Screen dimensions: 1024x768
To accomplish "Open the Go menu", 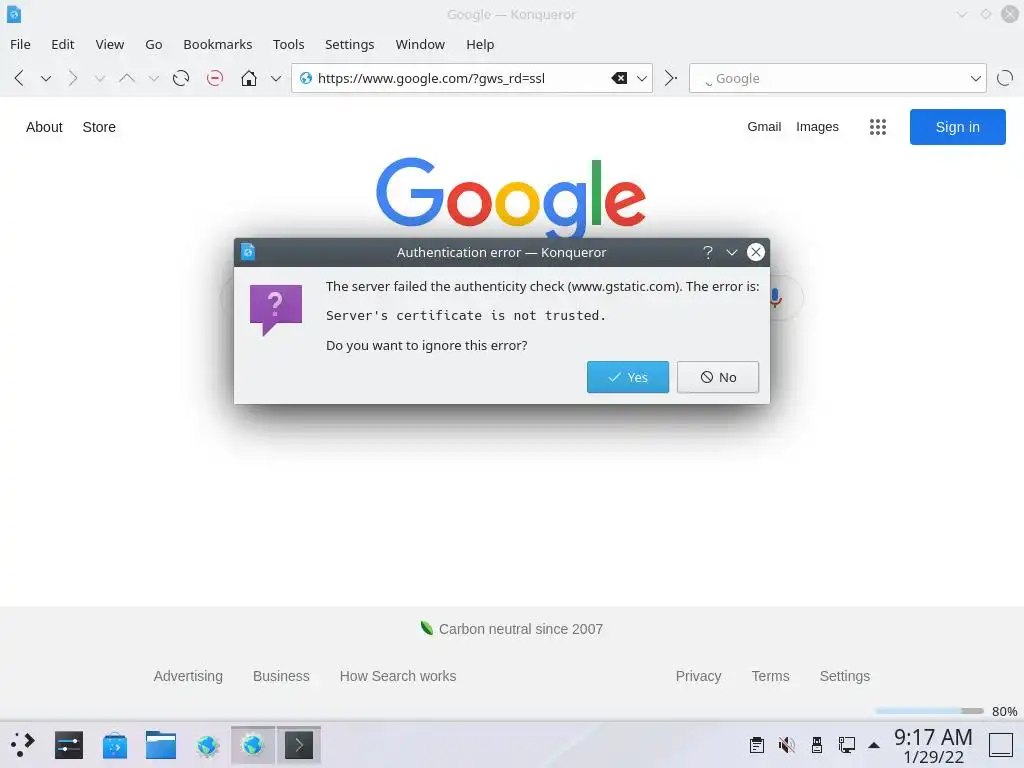I will (x=153, y=44).
